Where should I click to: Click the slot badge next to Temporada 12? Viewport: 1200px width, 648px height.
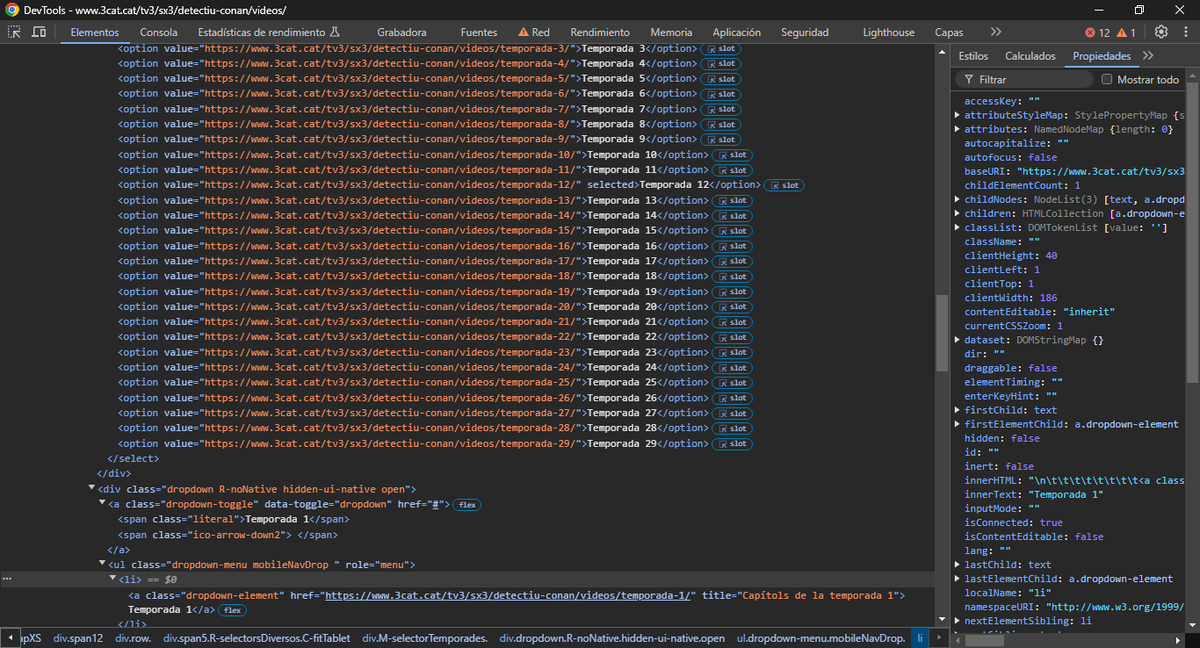coord(785,185)
